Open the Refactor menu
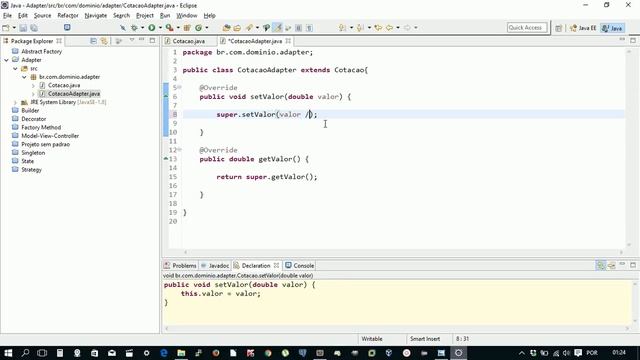 68,16
